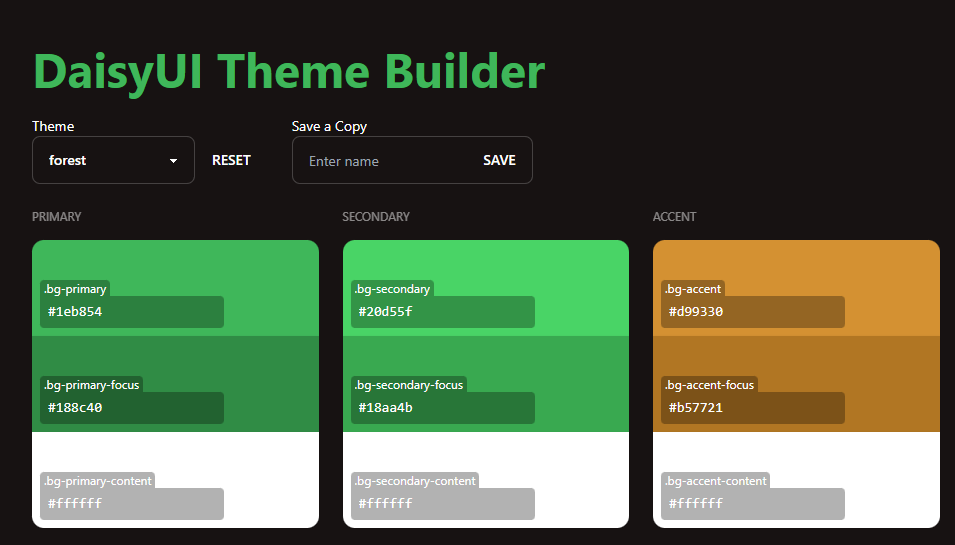Viewport: 955px width, 545px height.
Task: Click the .bg-accent label
Action: [x=693, y=289]
